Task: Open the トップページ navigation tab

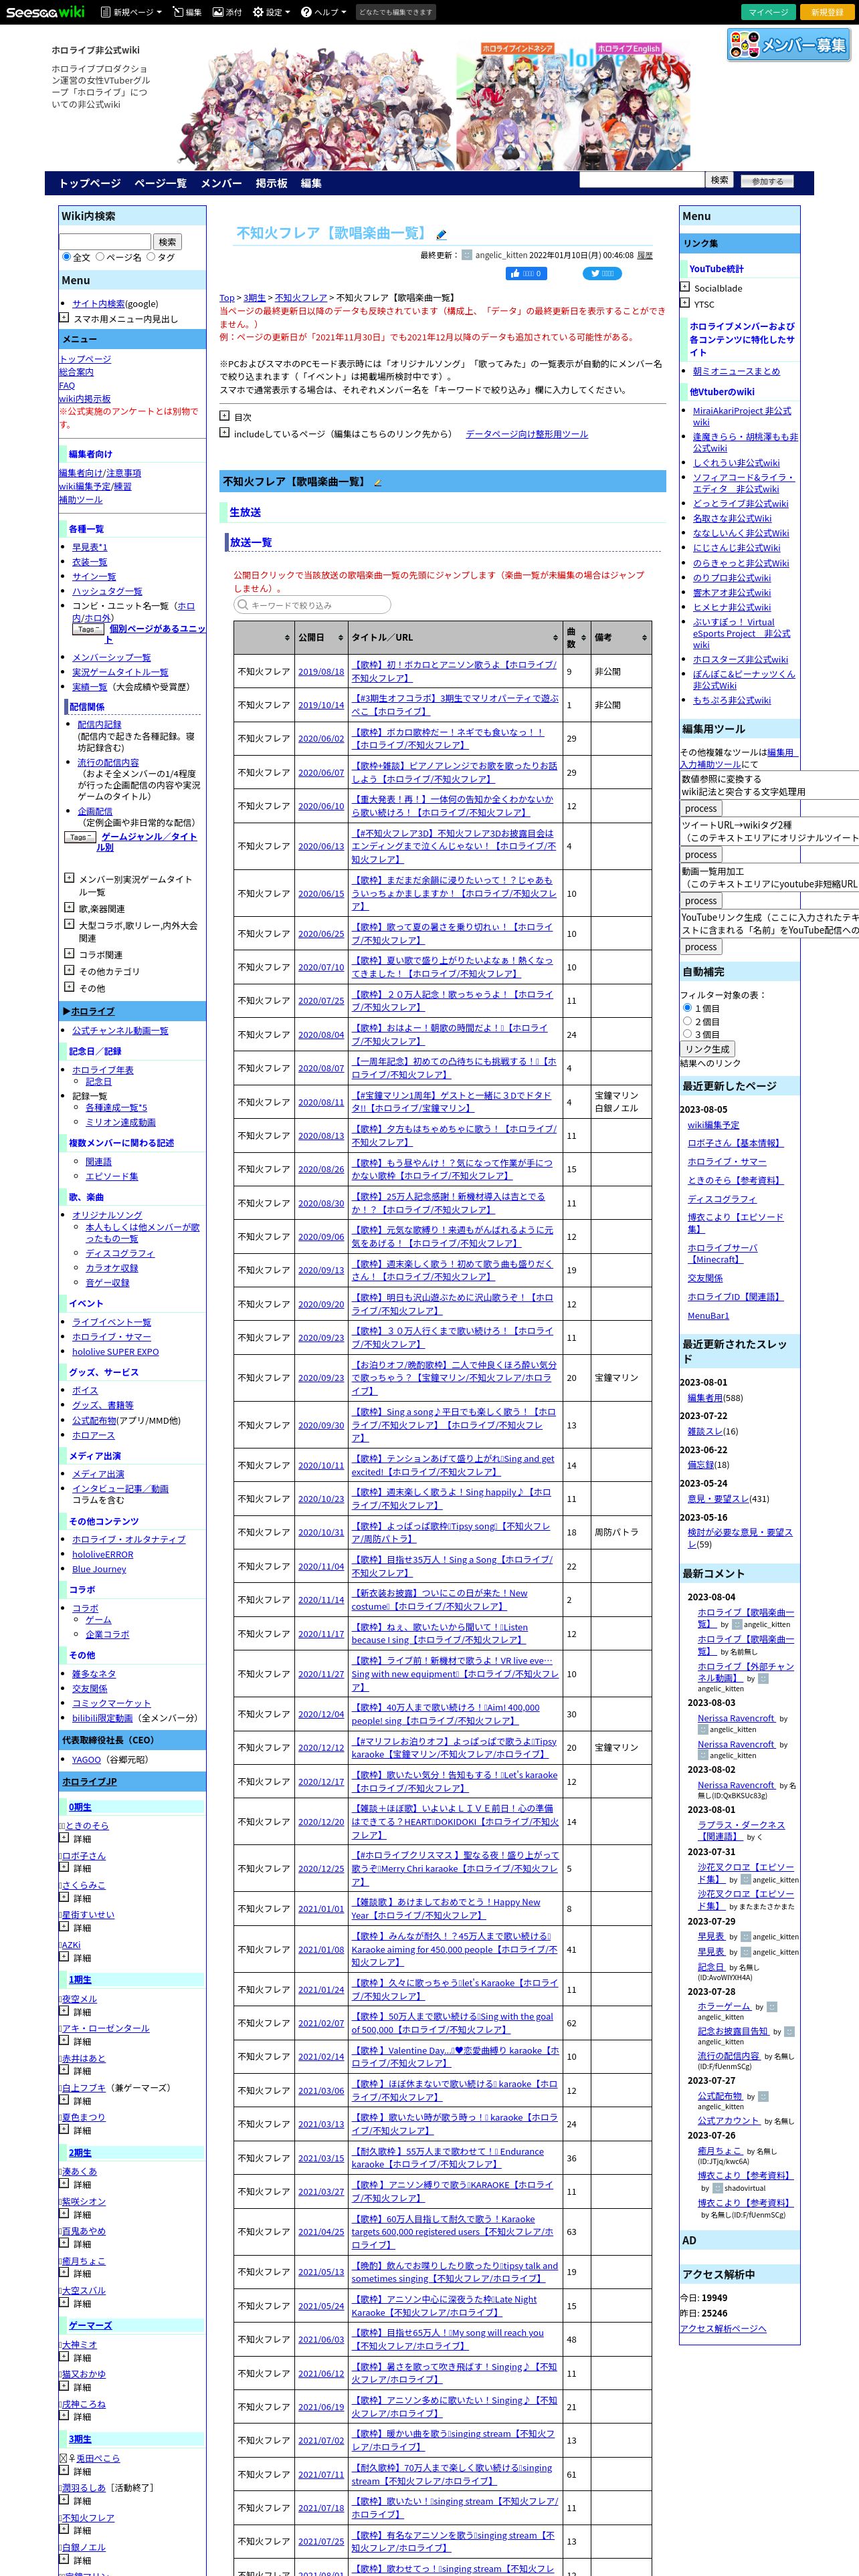Action: coord(89,183)
